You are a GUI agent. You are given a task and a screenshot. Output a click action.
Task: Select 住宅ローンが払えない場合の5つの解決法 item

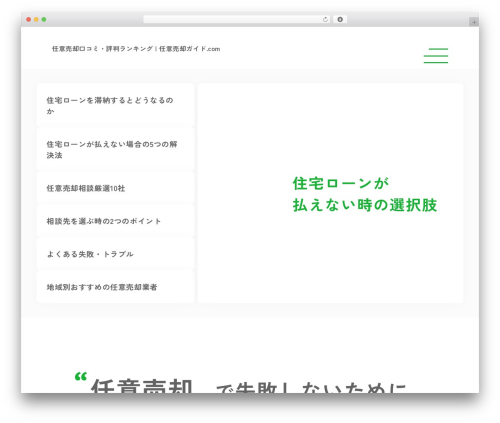tap(115, 149)
